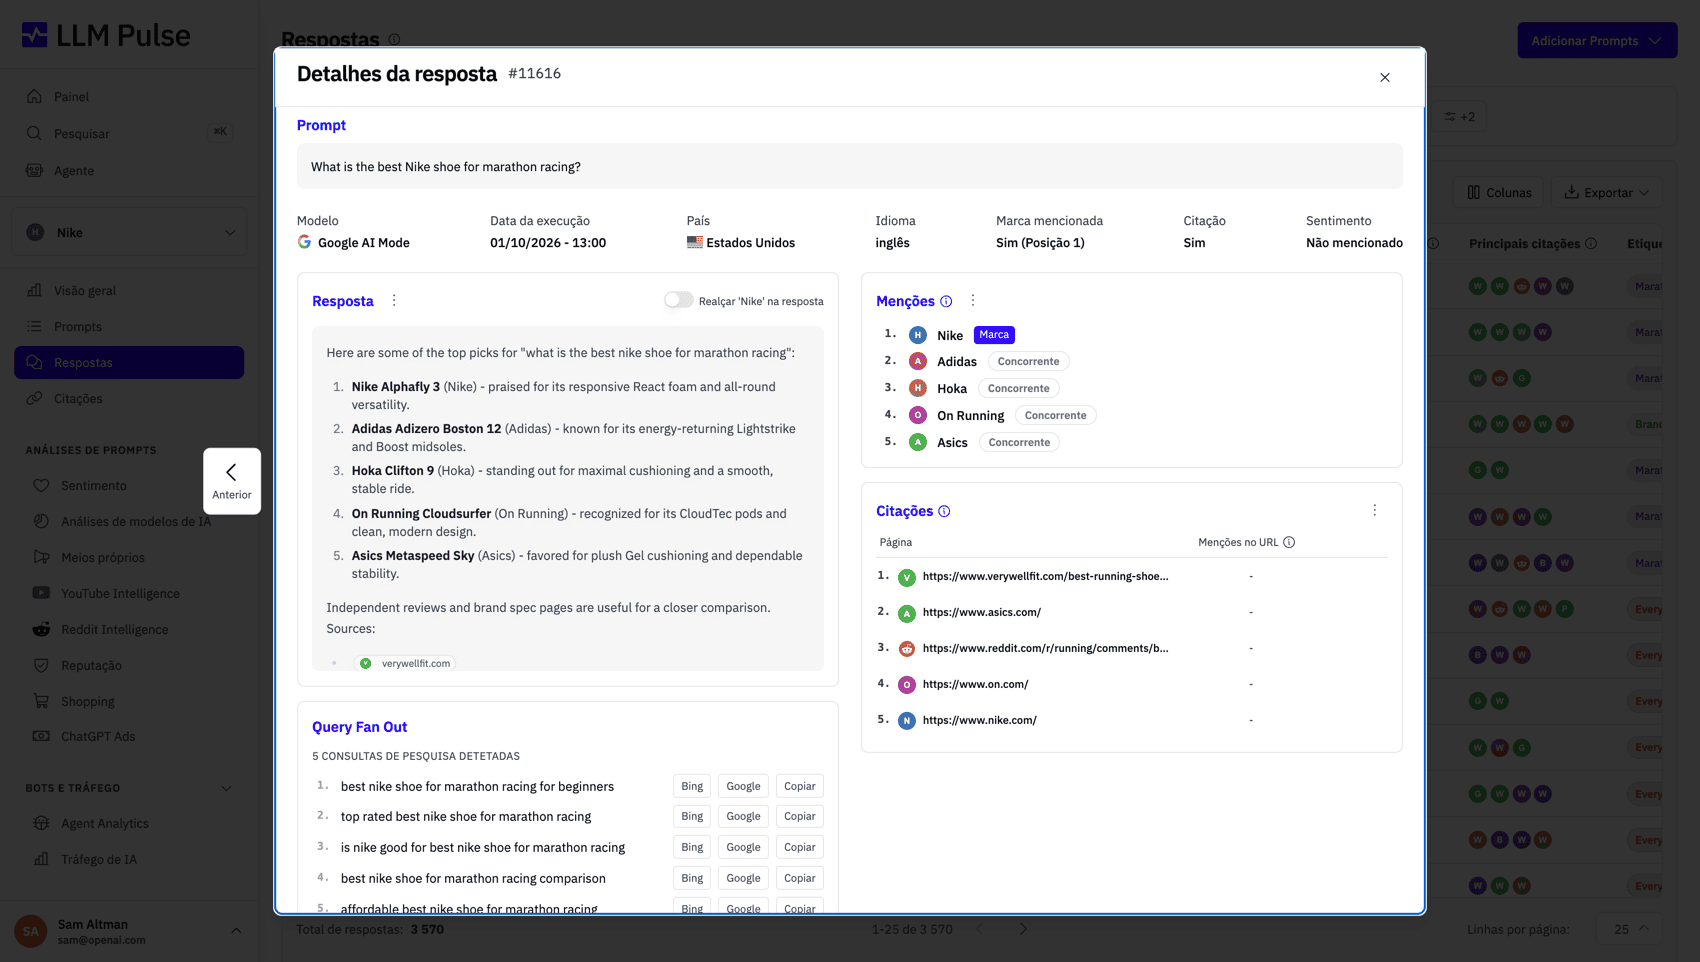
Task: Toggle the Realçar 'Nike' na resposta switch
Action: pyautogui.click(x=678, y=300)
